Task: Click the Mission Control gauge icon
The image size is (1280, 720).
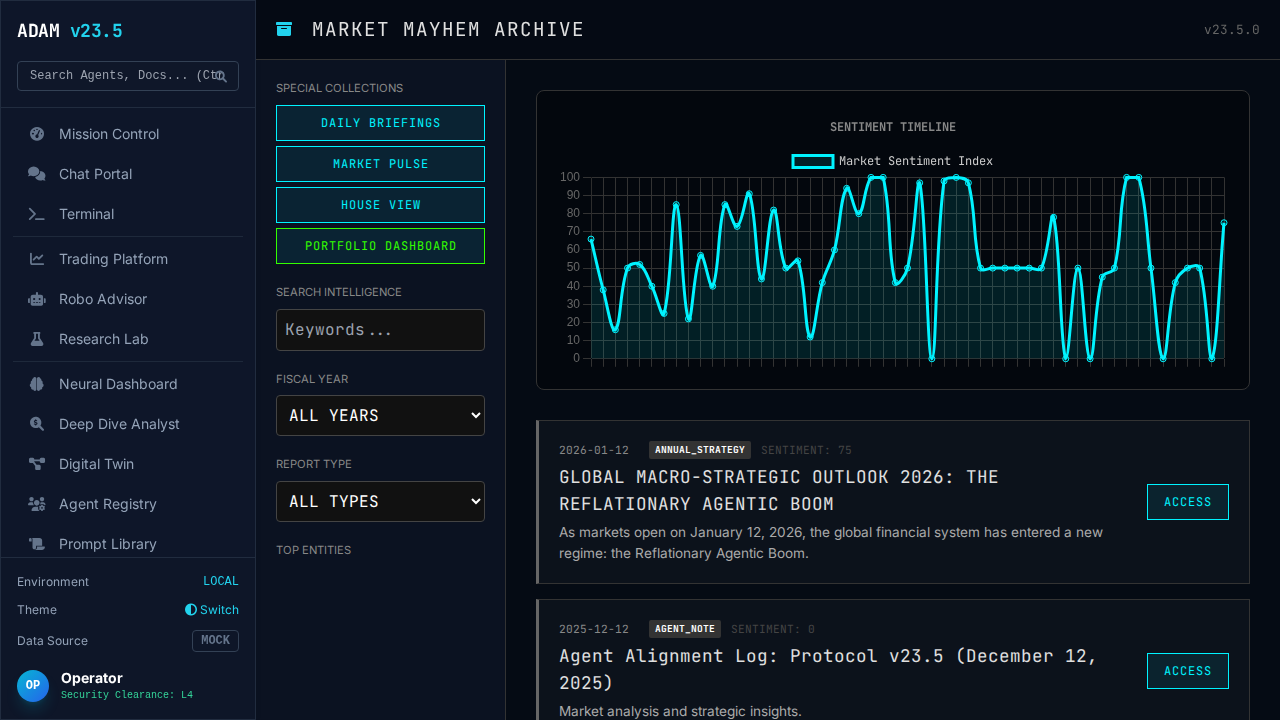Action: coord(37,134)
